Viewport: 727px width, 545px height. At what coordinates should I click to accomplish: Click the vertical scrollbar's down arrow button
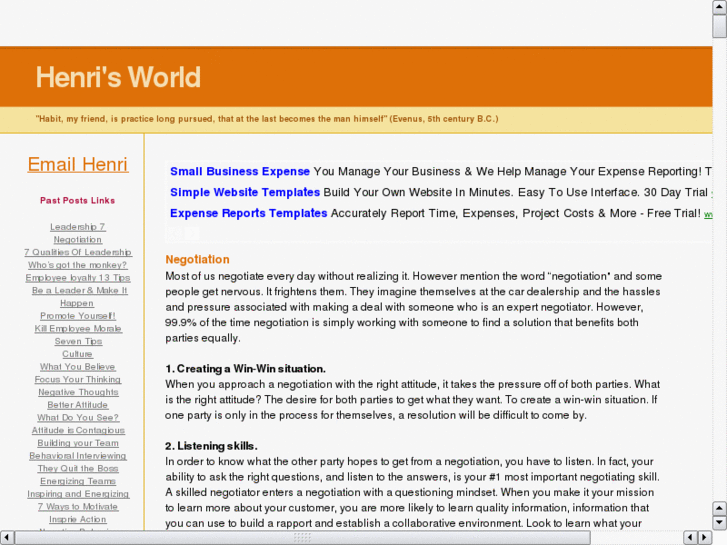pos(719,523)
